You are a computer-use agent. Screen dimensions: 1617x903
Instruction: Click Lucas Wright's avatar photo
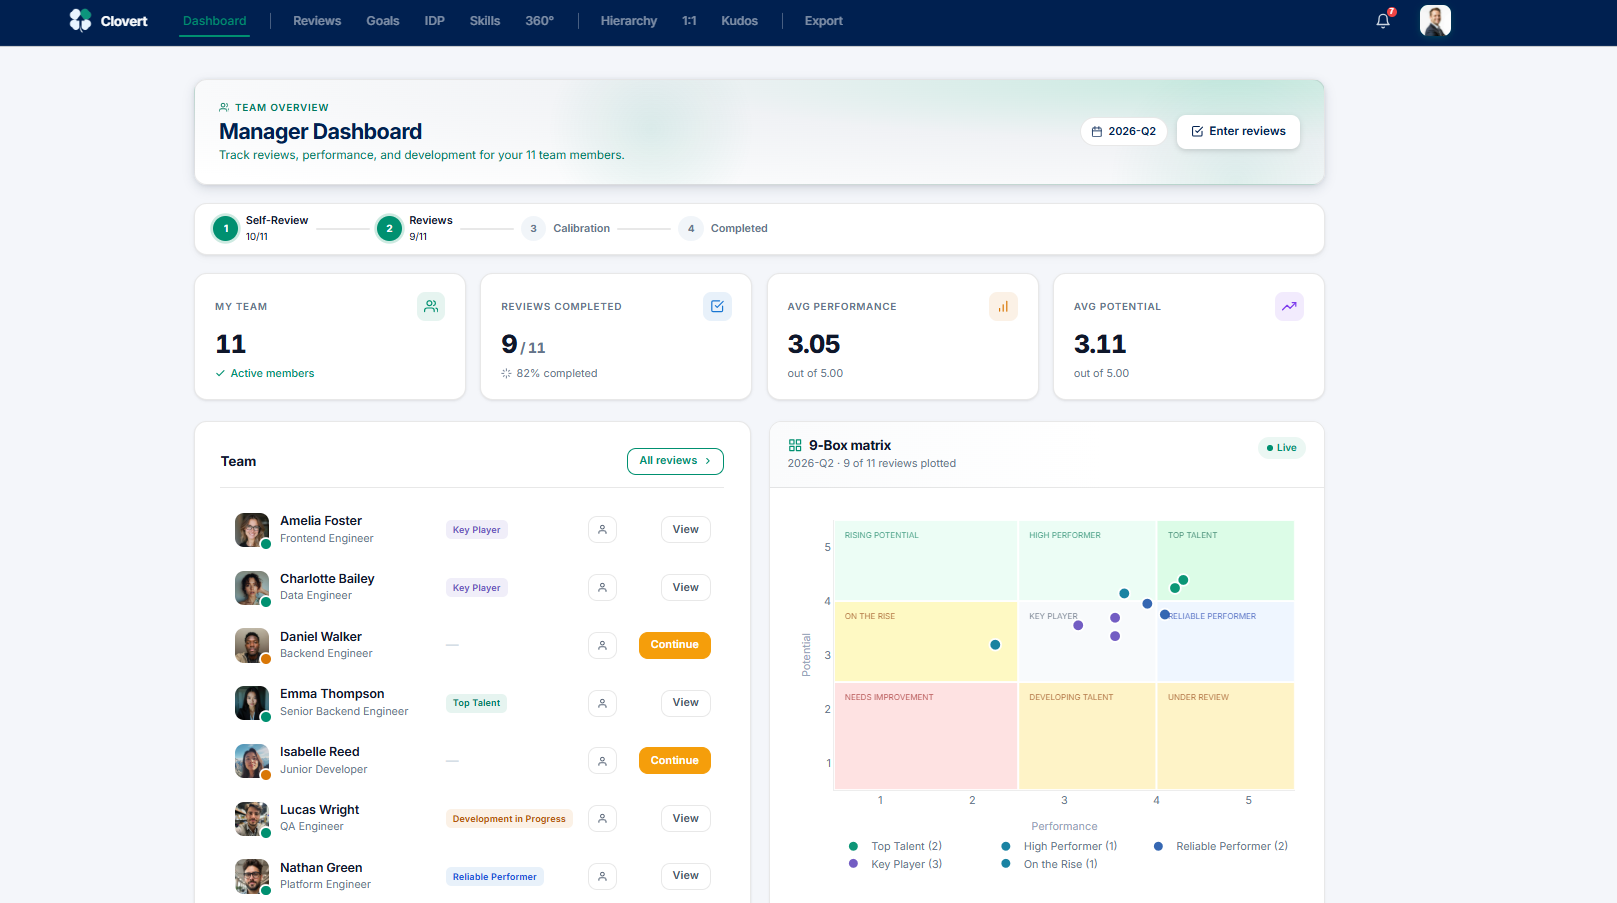pyautogui.click(x=252, y=819)
